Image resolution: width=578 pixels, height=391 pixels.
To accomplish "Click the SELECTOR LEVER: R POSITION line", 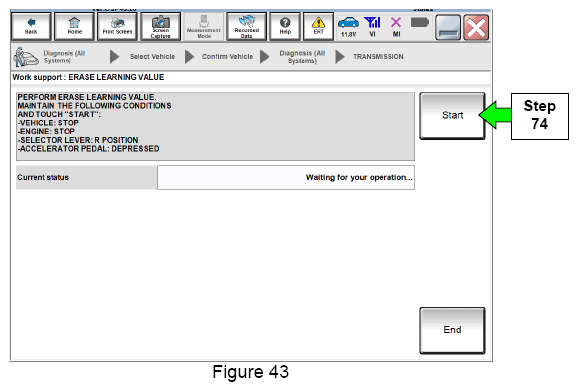I will pyautogui.click(x=78, y=140).
